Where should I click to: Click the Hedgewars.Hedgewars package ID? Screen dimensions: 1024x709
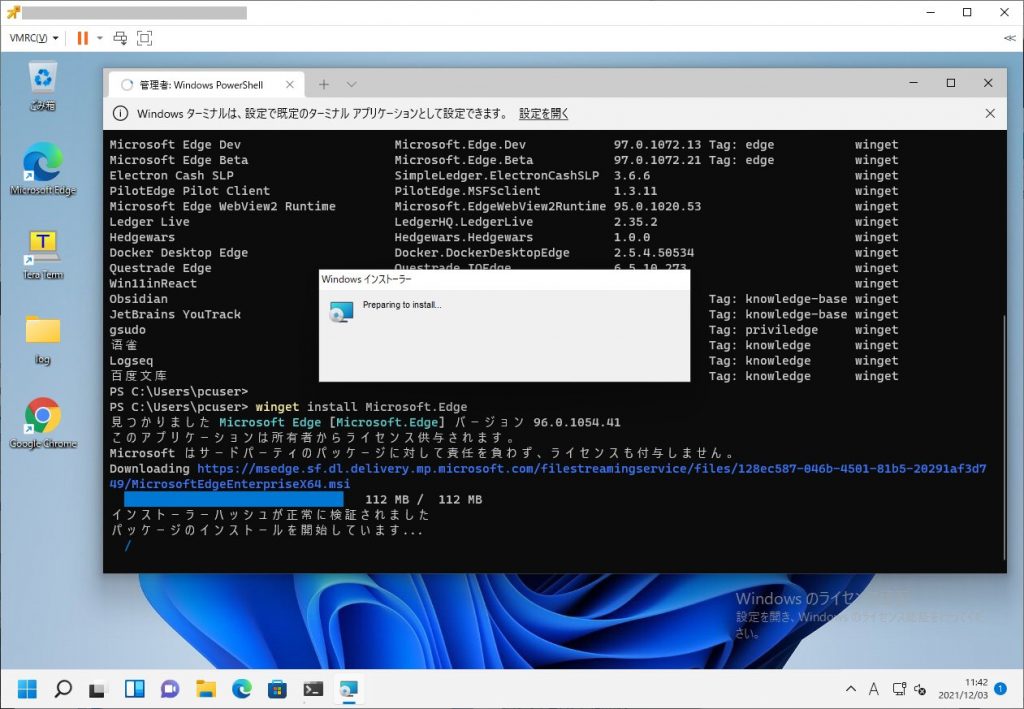point(463,237)
